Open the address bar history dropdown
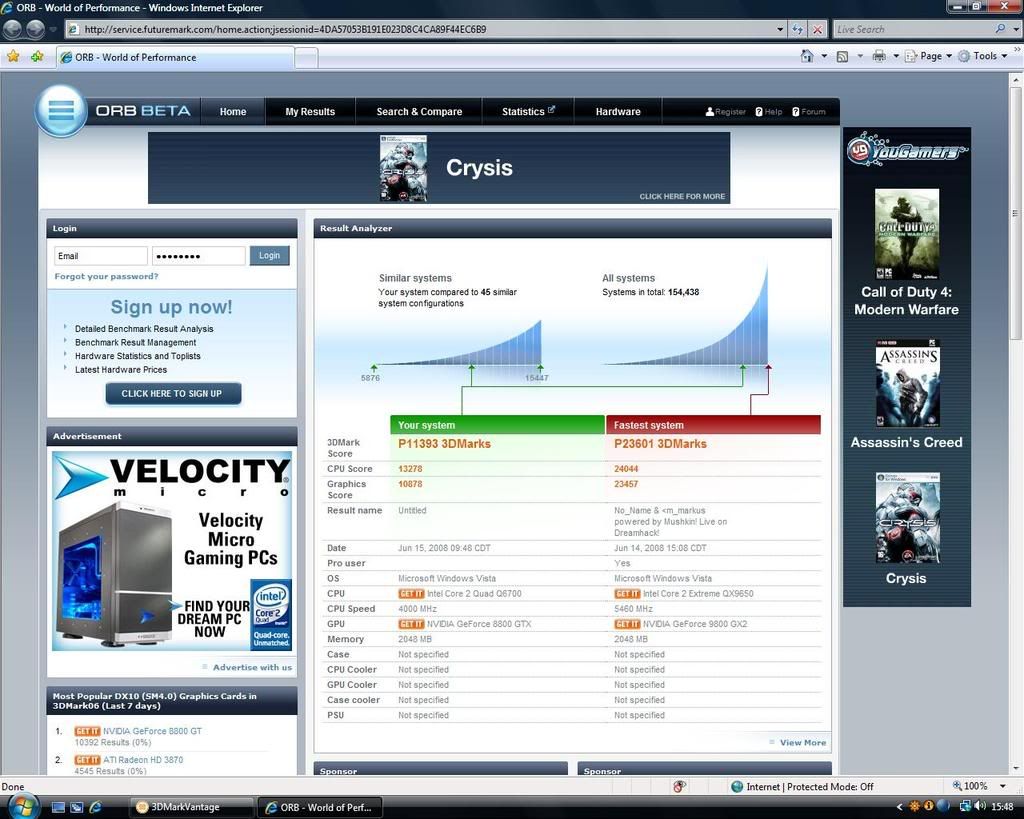Screen dimensions: 1024x819 click(780, 29)
